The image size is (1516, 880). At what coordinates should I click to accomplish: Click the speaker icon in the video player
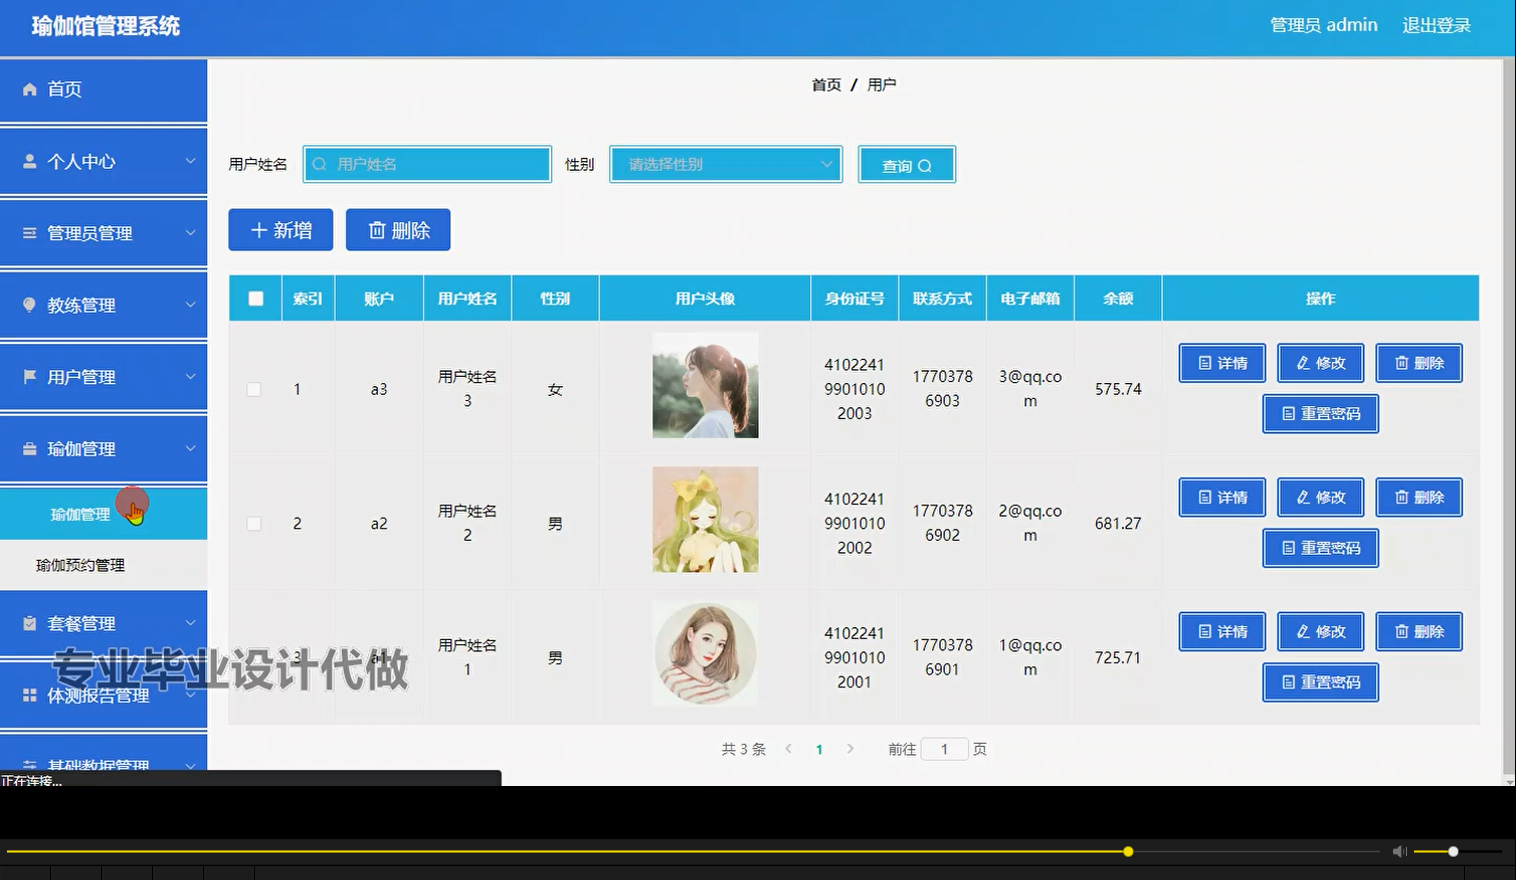click(x=1398, y=851)
